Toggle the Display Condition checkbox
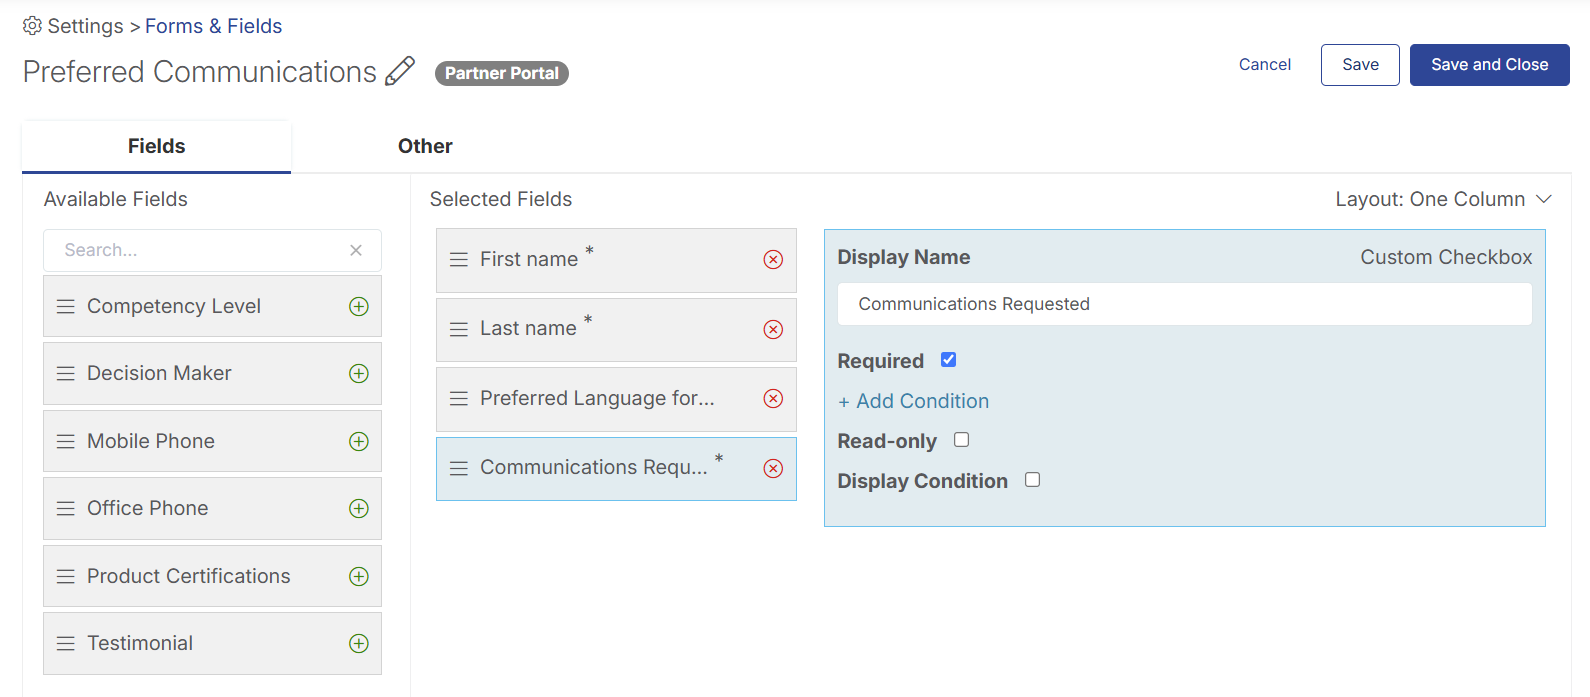 click(x=1033, y=480)
